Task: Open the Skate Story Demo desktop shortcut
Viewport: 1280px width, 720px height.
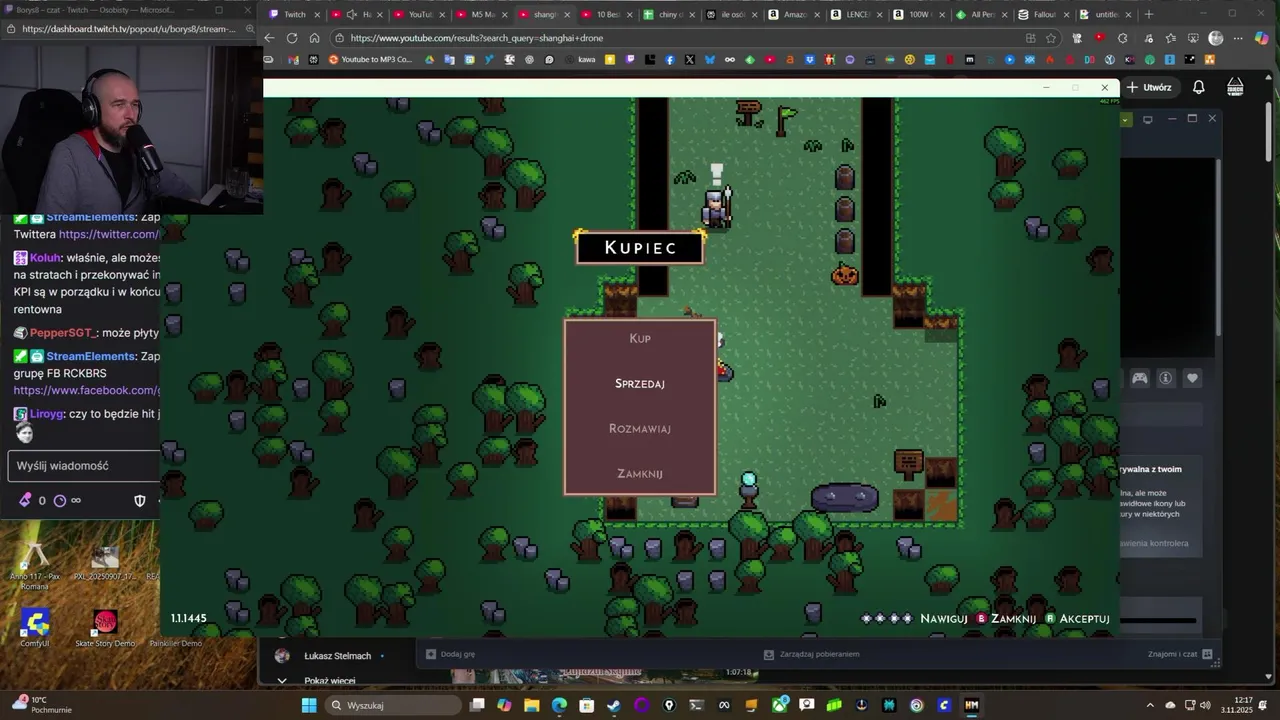Action: pos(104,629)
